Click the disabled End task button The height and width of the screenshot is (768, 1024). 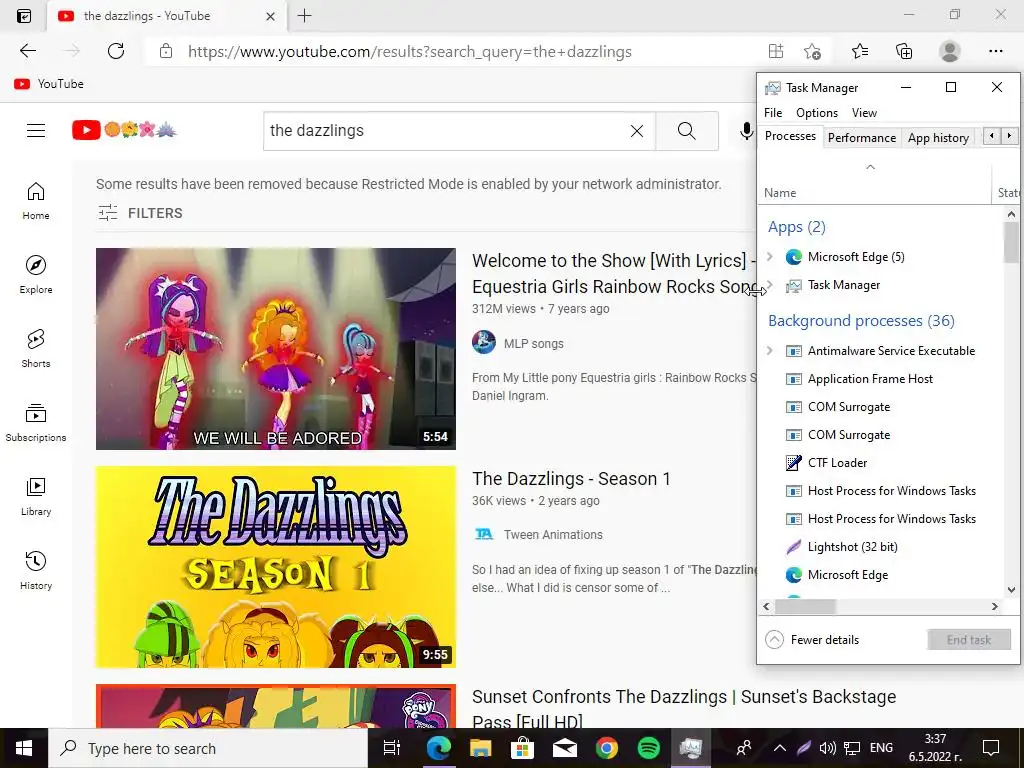coord(968,639)
